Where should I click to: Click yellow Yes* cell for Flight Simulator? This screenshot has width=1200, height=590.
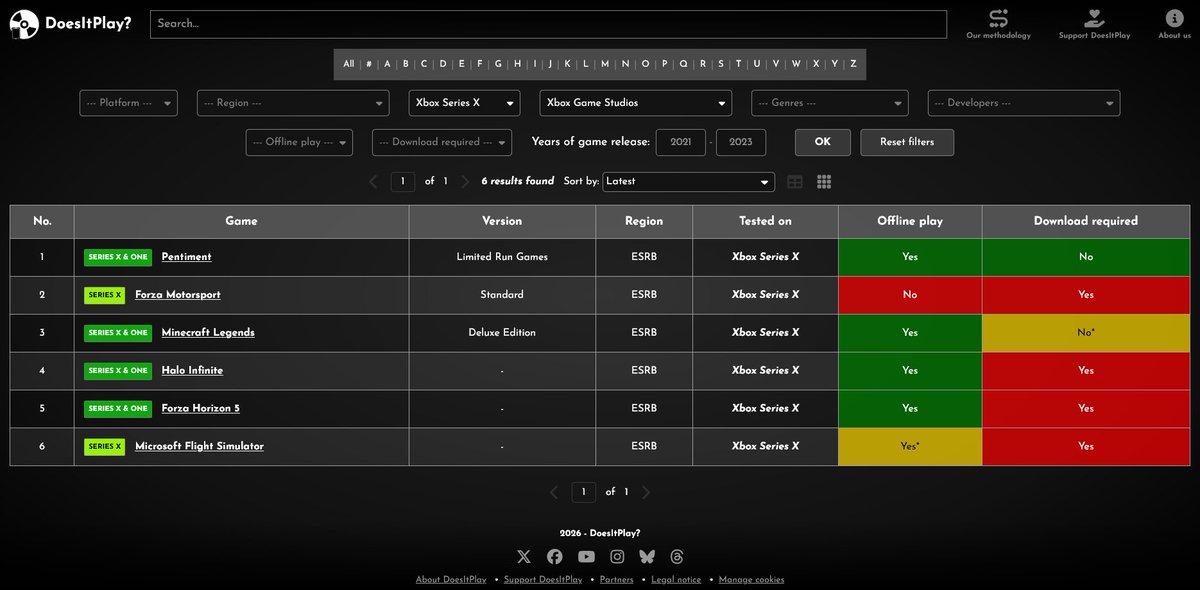tap(910, 447)
